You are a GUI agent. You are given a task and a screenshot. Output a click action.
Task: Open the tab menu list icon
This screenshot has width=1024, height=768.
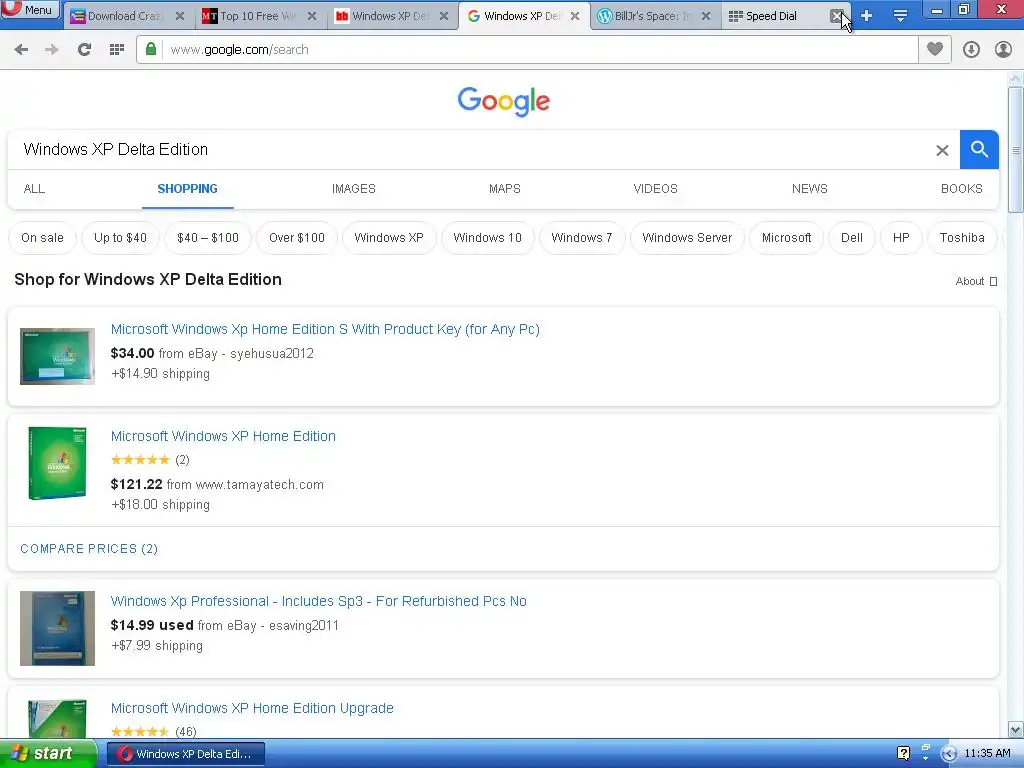(901, 16)
